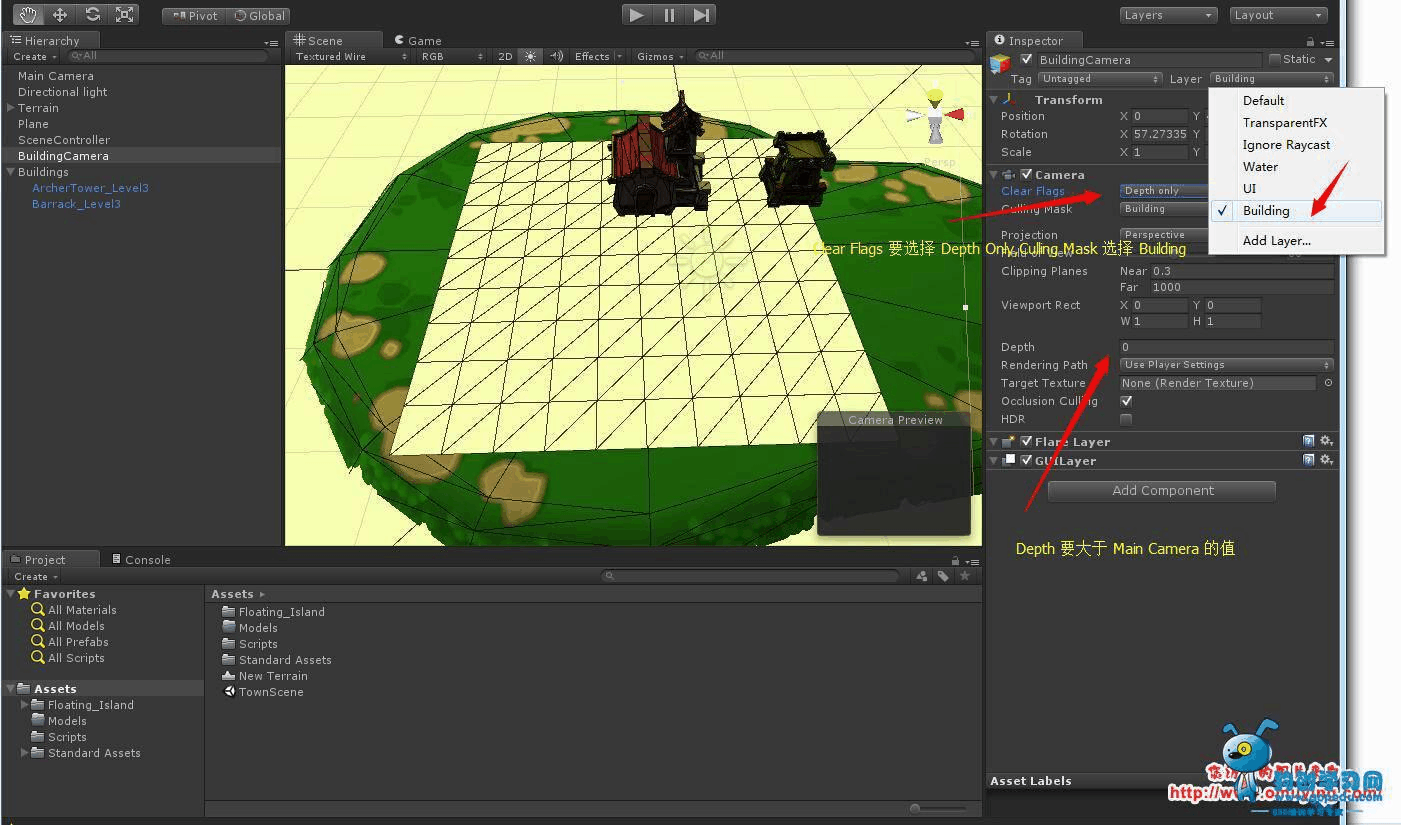
Task: Open the Effects dropdown
Action: (598, 57)
